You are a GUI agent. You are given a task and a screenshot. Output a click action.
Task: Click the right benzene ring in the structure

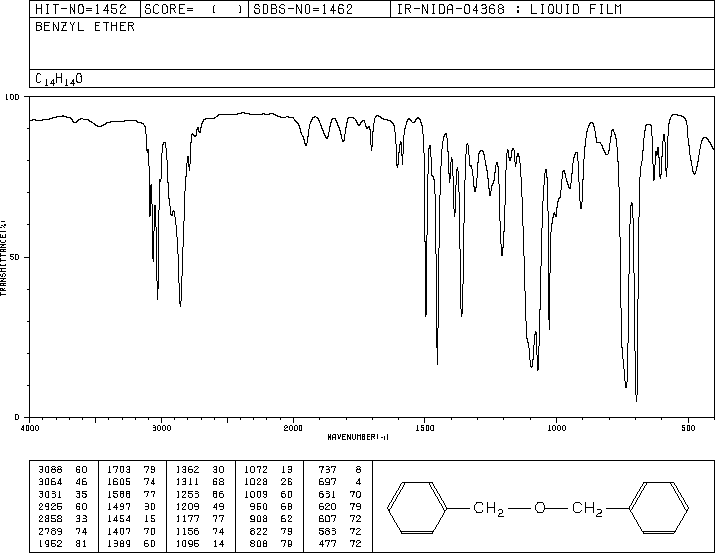[x=659, y=508]
